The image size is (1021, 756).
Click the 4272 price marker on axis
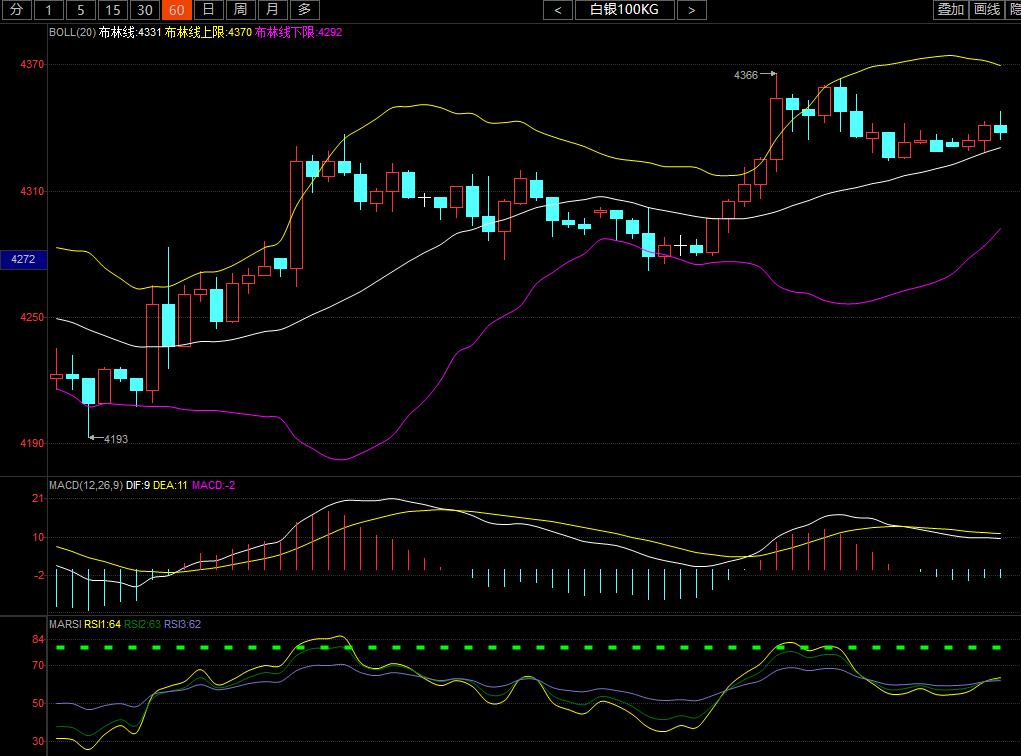(x=22, y=259)
